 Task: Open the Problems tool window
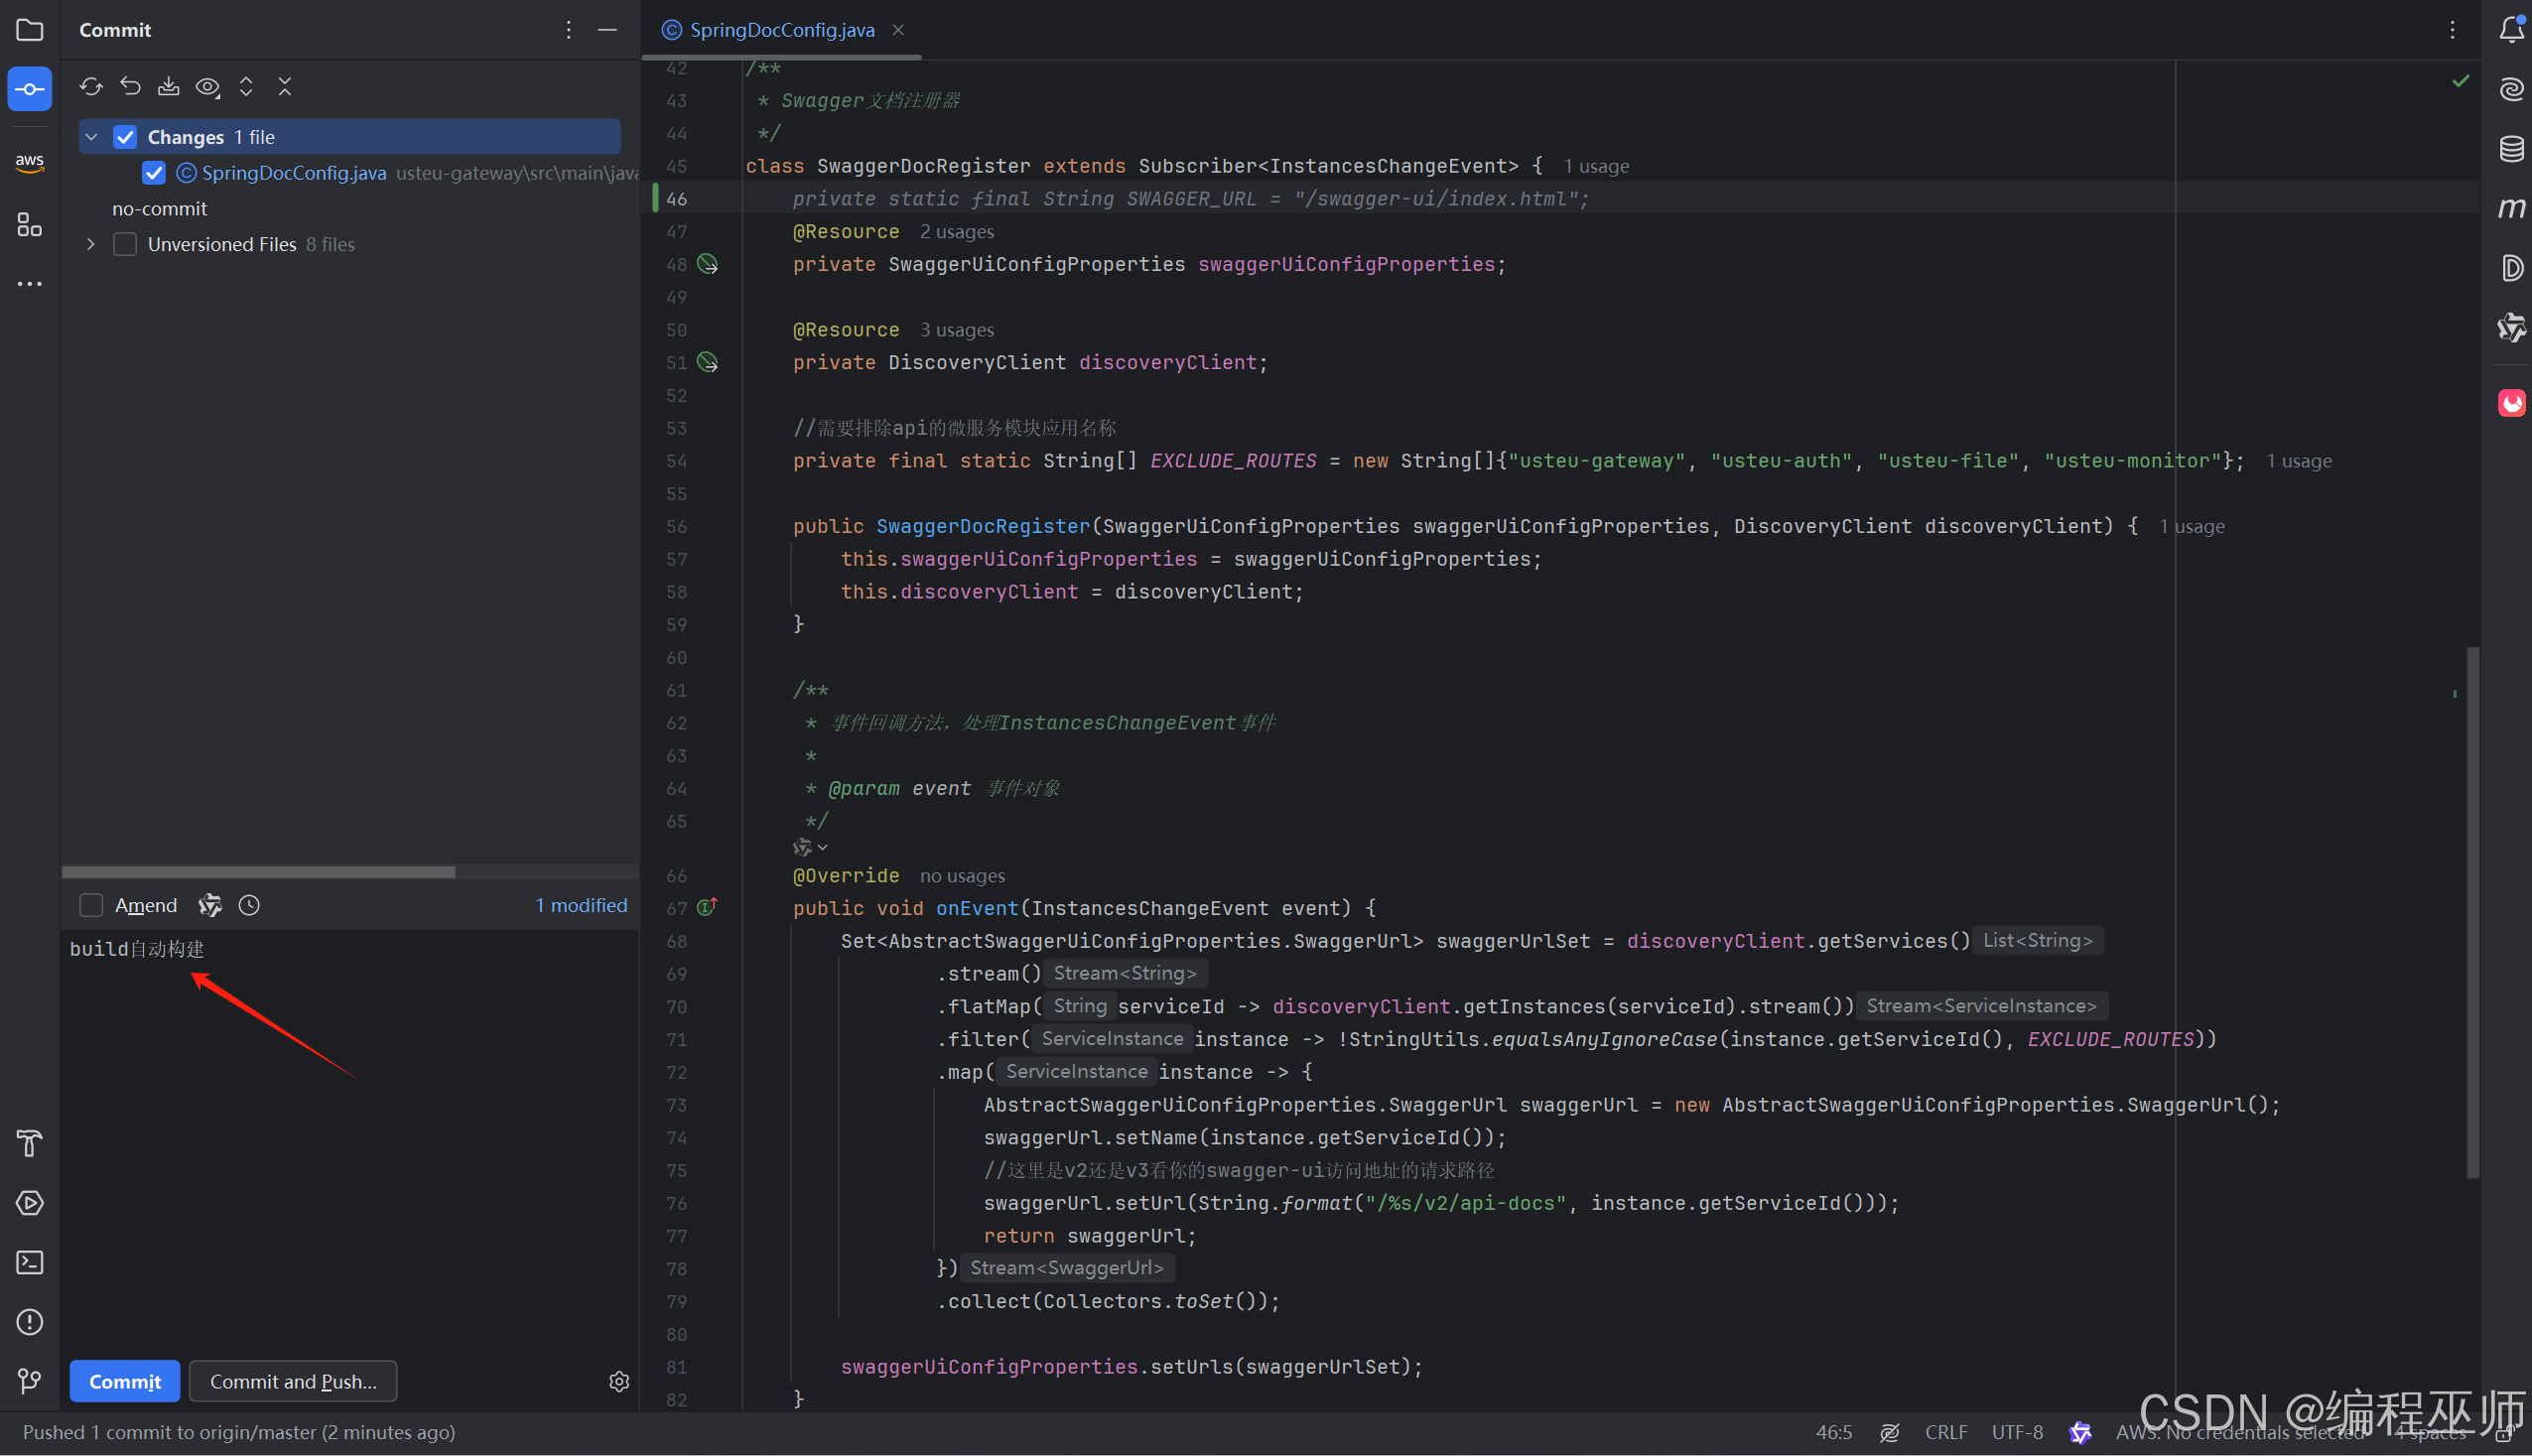click(30, 1322)
